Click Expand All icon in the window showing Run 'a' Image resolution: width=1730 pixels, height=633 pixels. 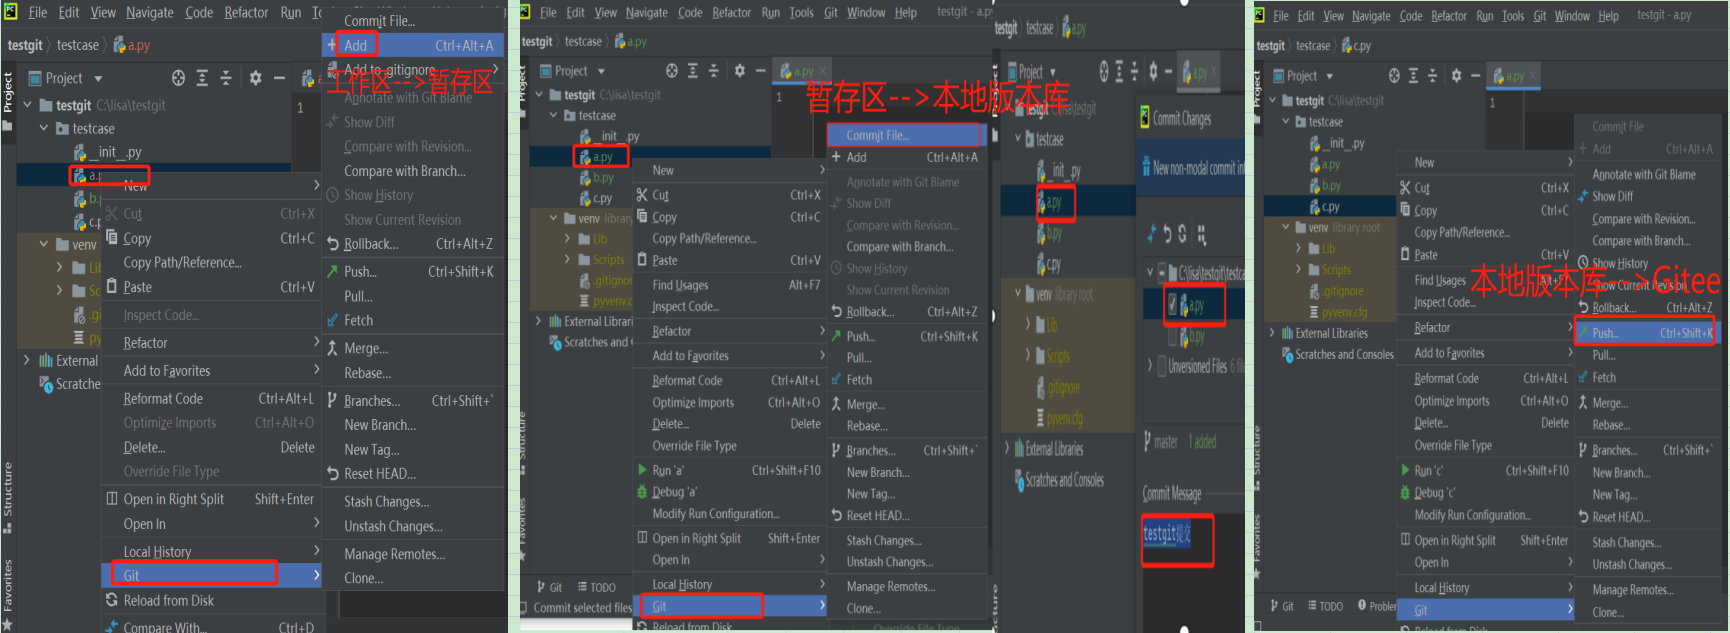point(692,71)
